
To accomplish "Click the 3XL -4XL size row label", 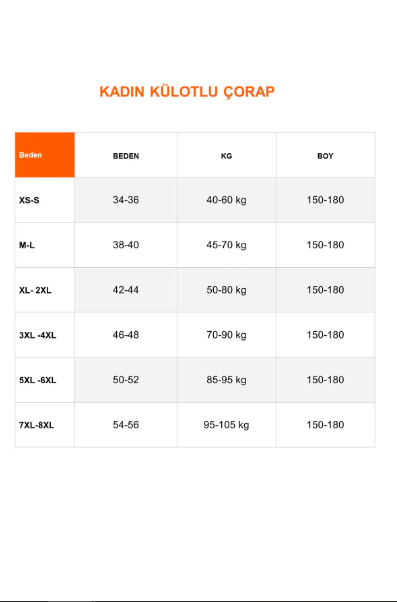I will 38,335.
